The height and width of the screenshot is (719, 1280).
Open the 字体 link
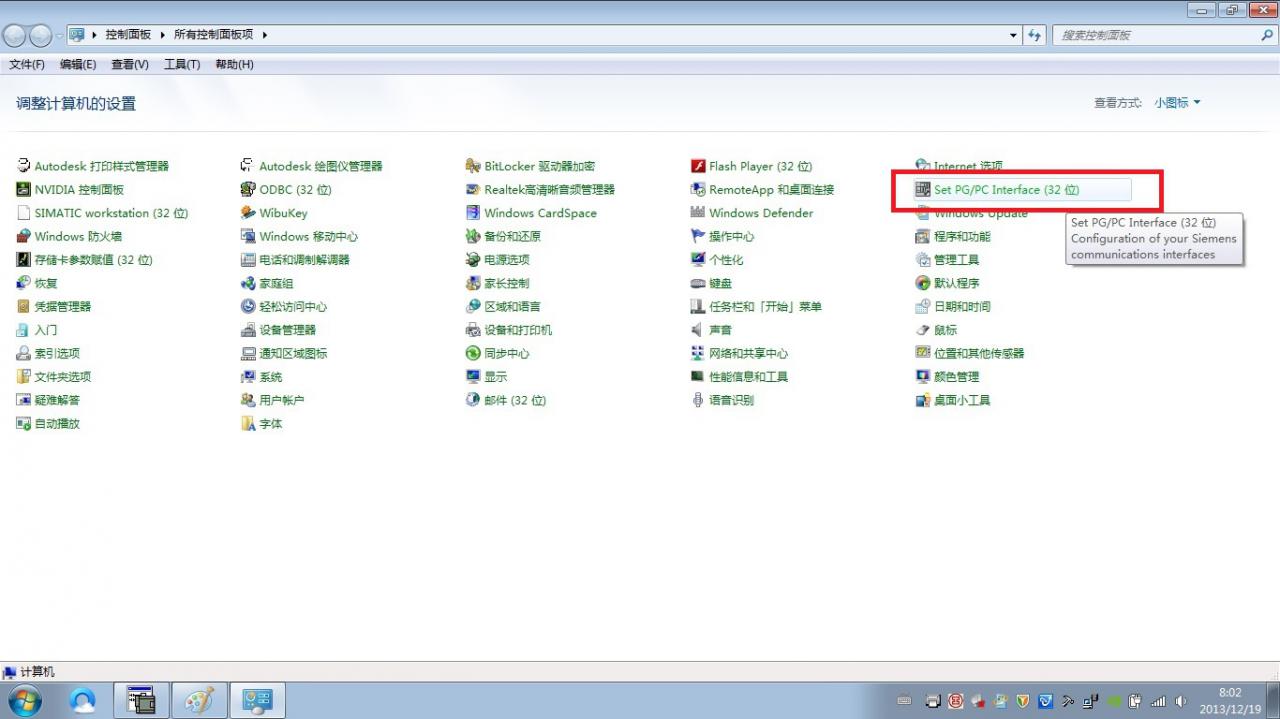coord(271,424)
